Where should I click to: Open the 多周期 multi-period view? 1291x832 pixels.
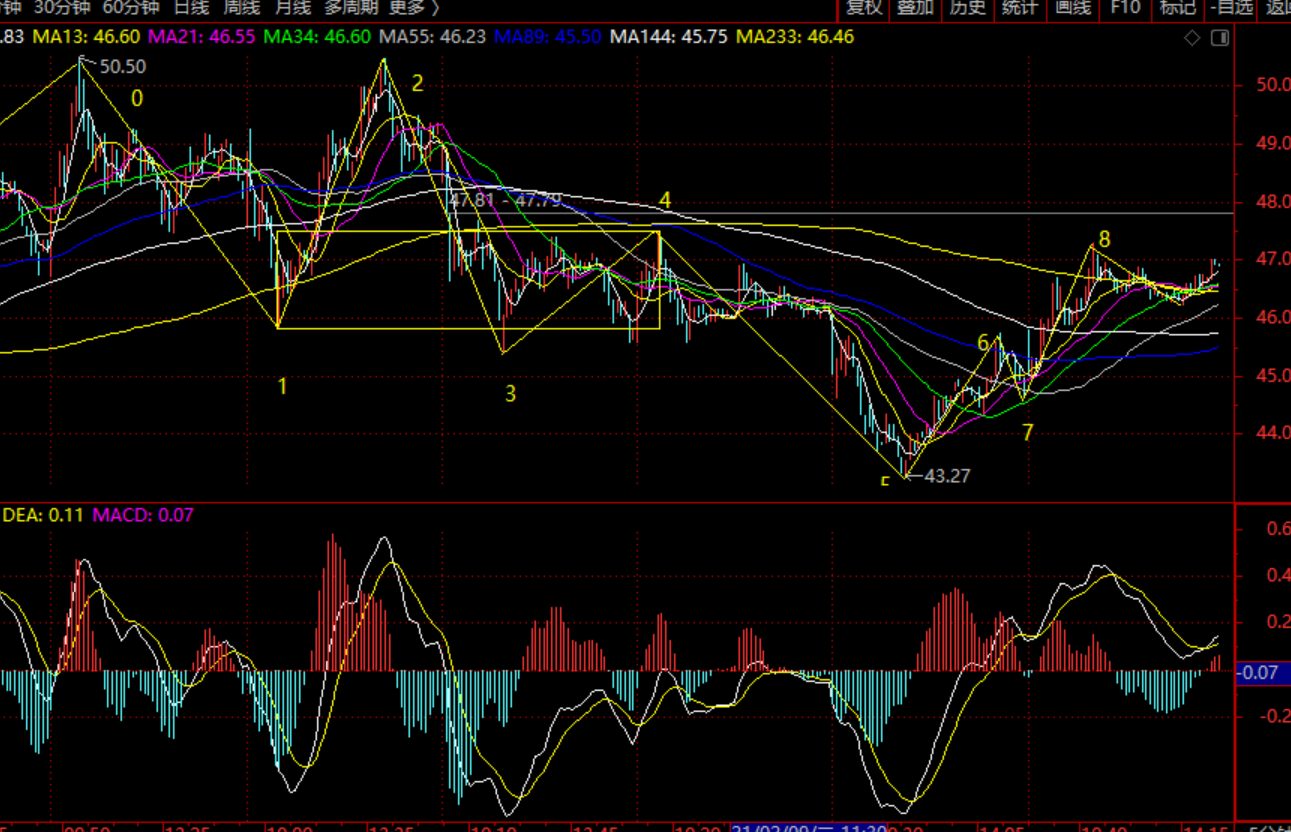350,8
